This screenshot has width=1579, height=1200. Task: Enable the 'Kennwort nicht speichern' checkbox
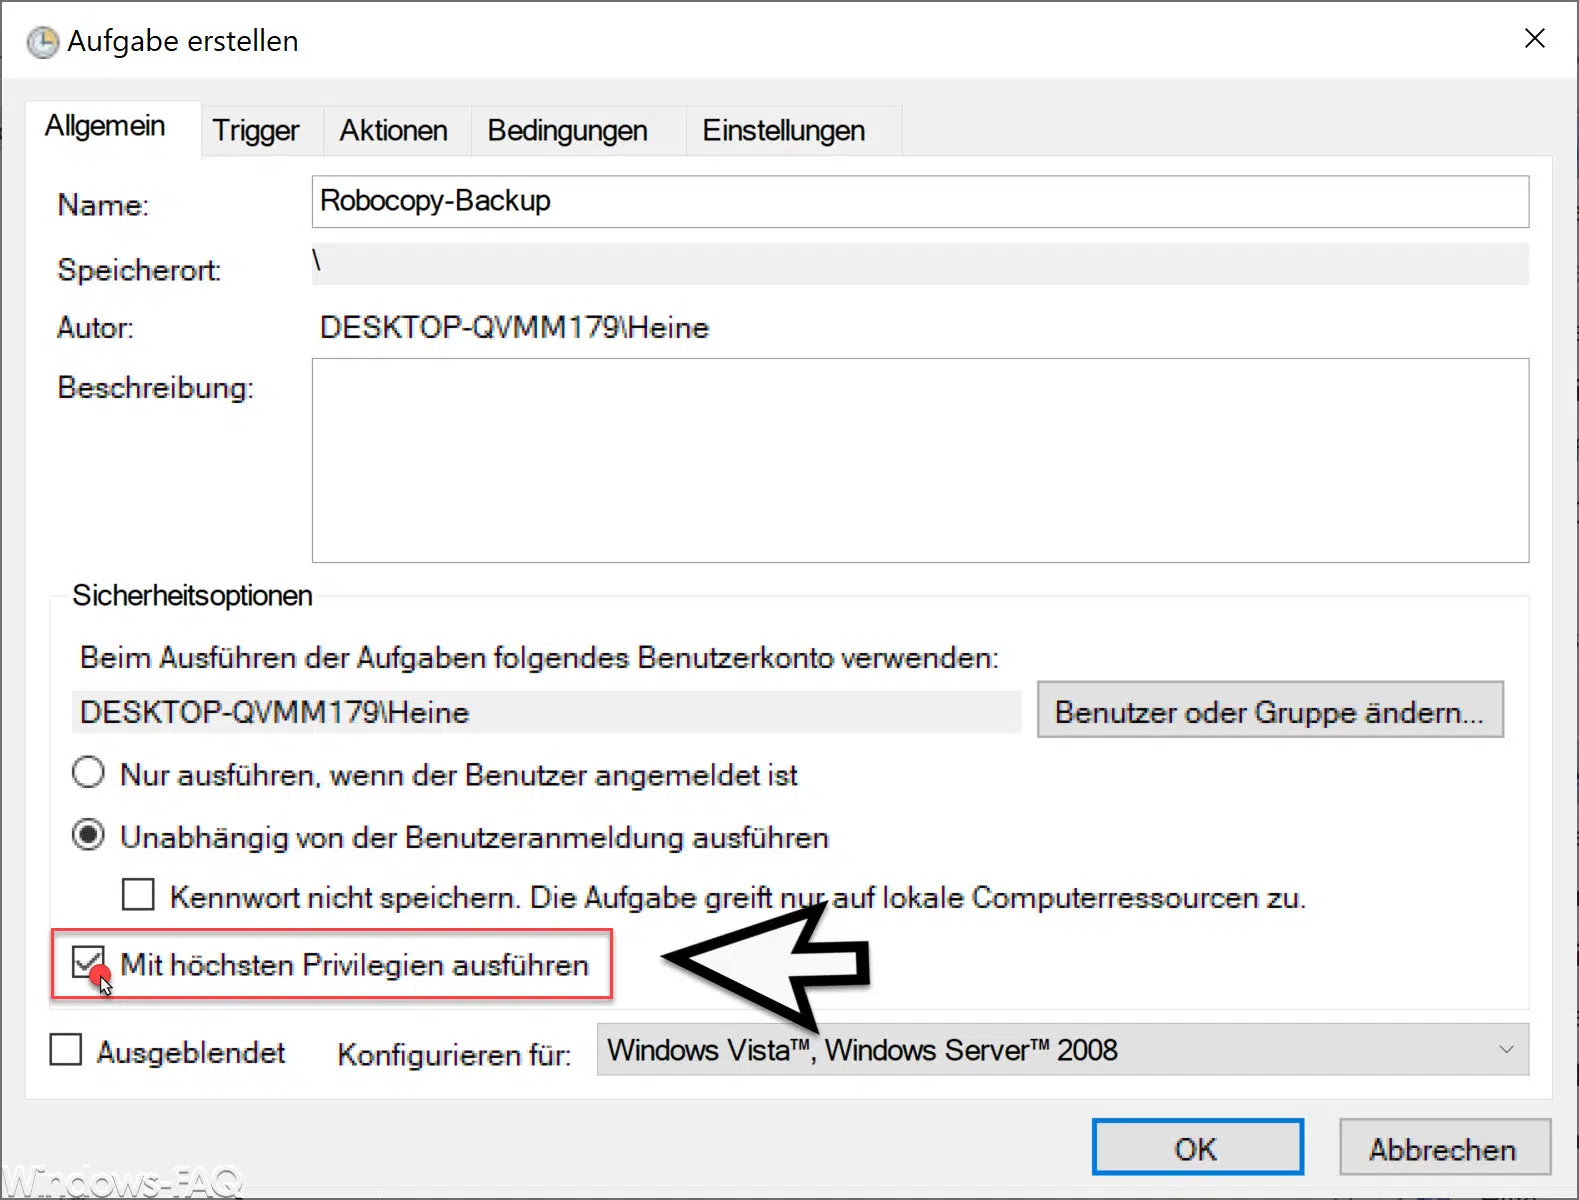tap(138, 894)
